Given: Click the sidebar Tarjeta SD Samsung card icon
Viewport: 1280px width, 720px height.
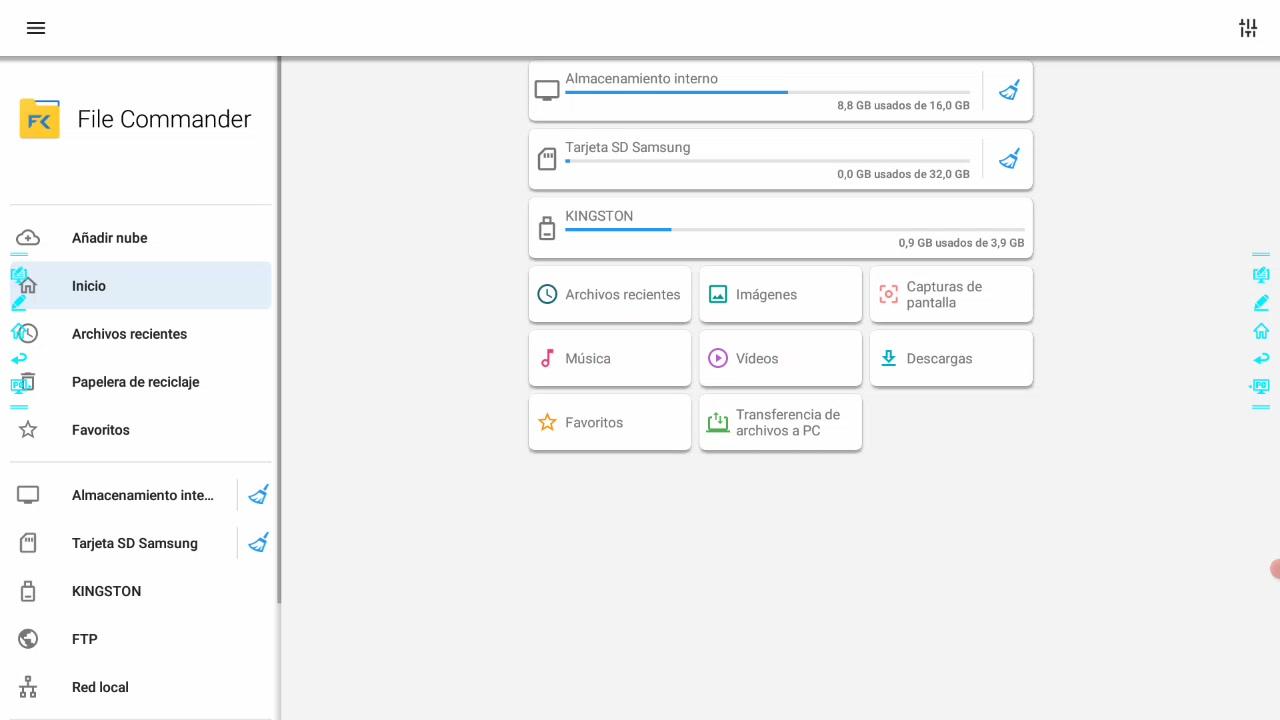Looking at the screenshot, I should (x=28, y=543).
